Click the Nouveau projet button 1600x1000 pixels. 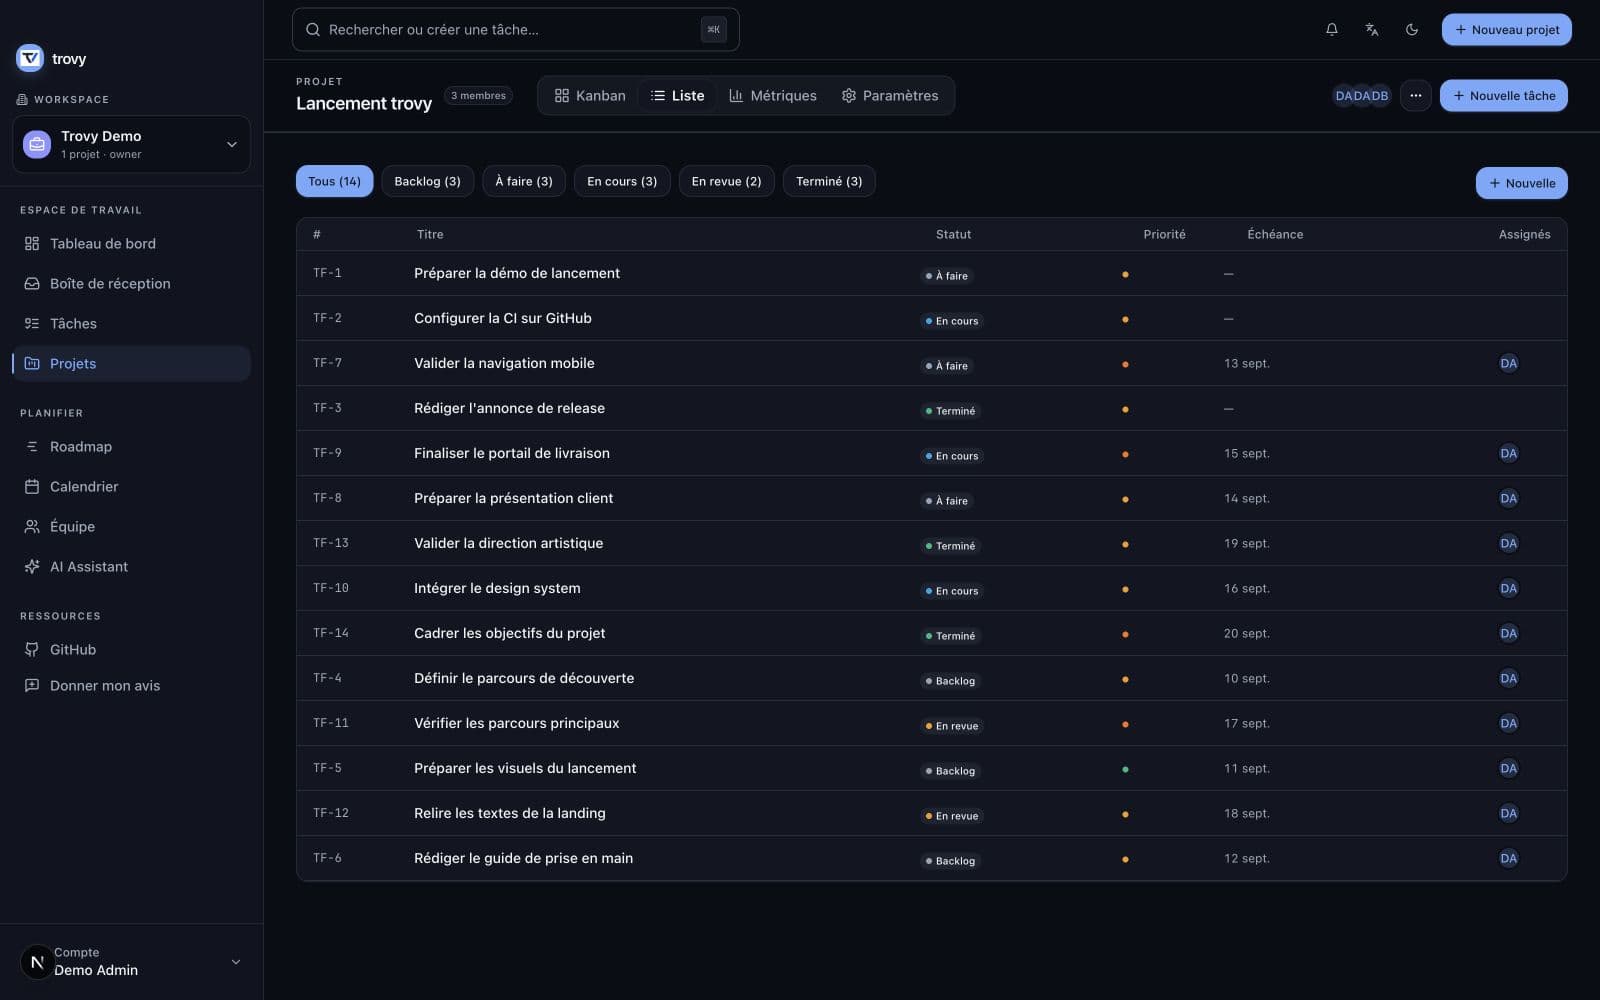click(1507, 30)
